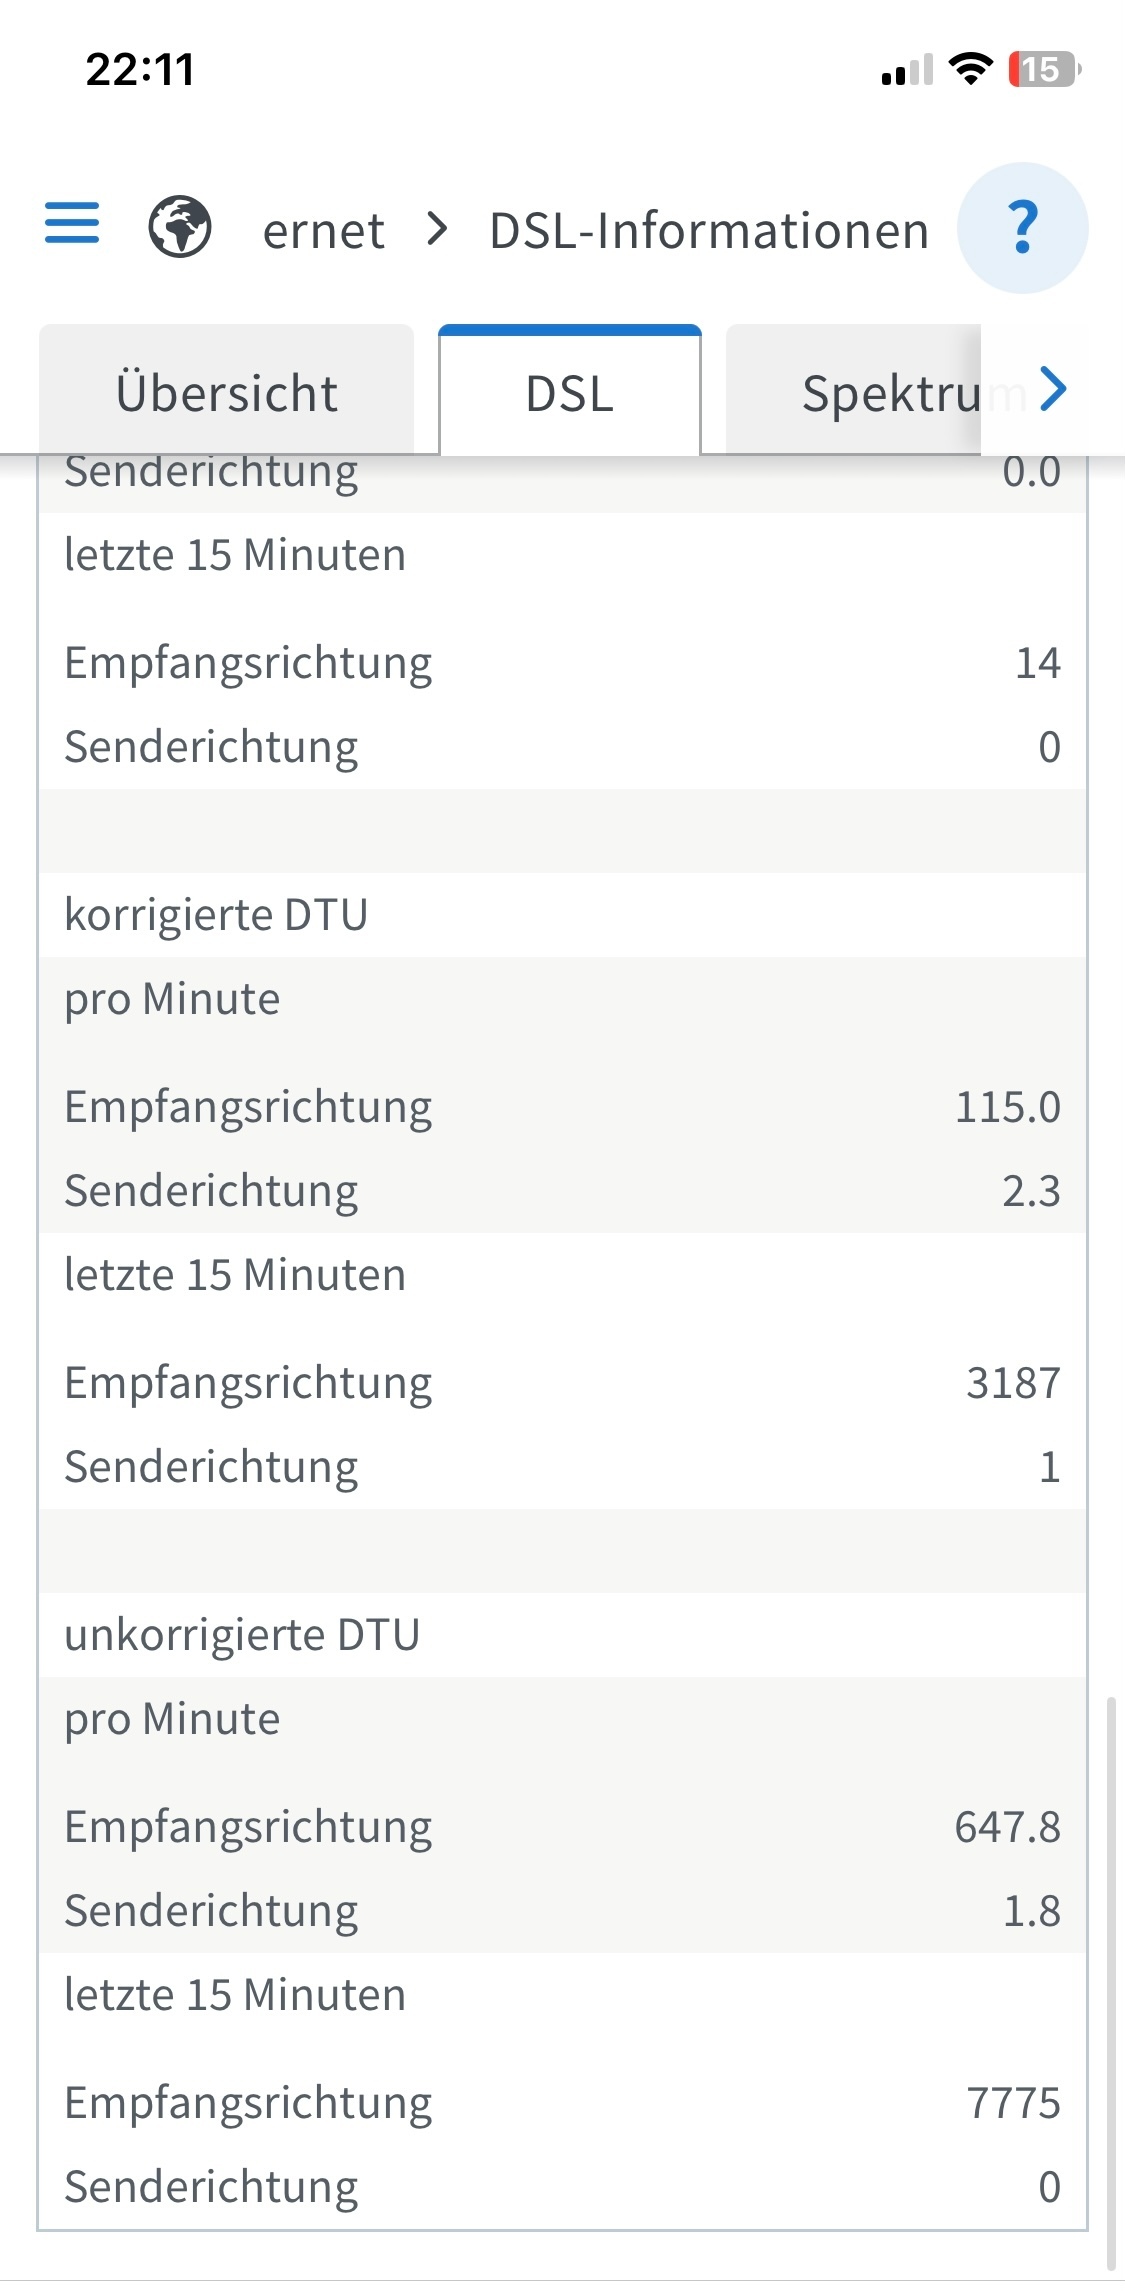Switch to the Übersicht tab
This screenshot has height=2291, width=1125.
click(227, 390)
